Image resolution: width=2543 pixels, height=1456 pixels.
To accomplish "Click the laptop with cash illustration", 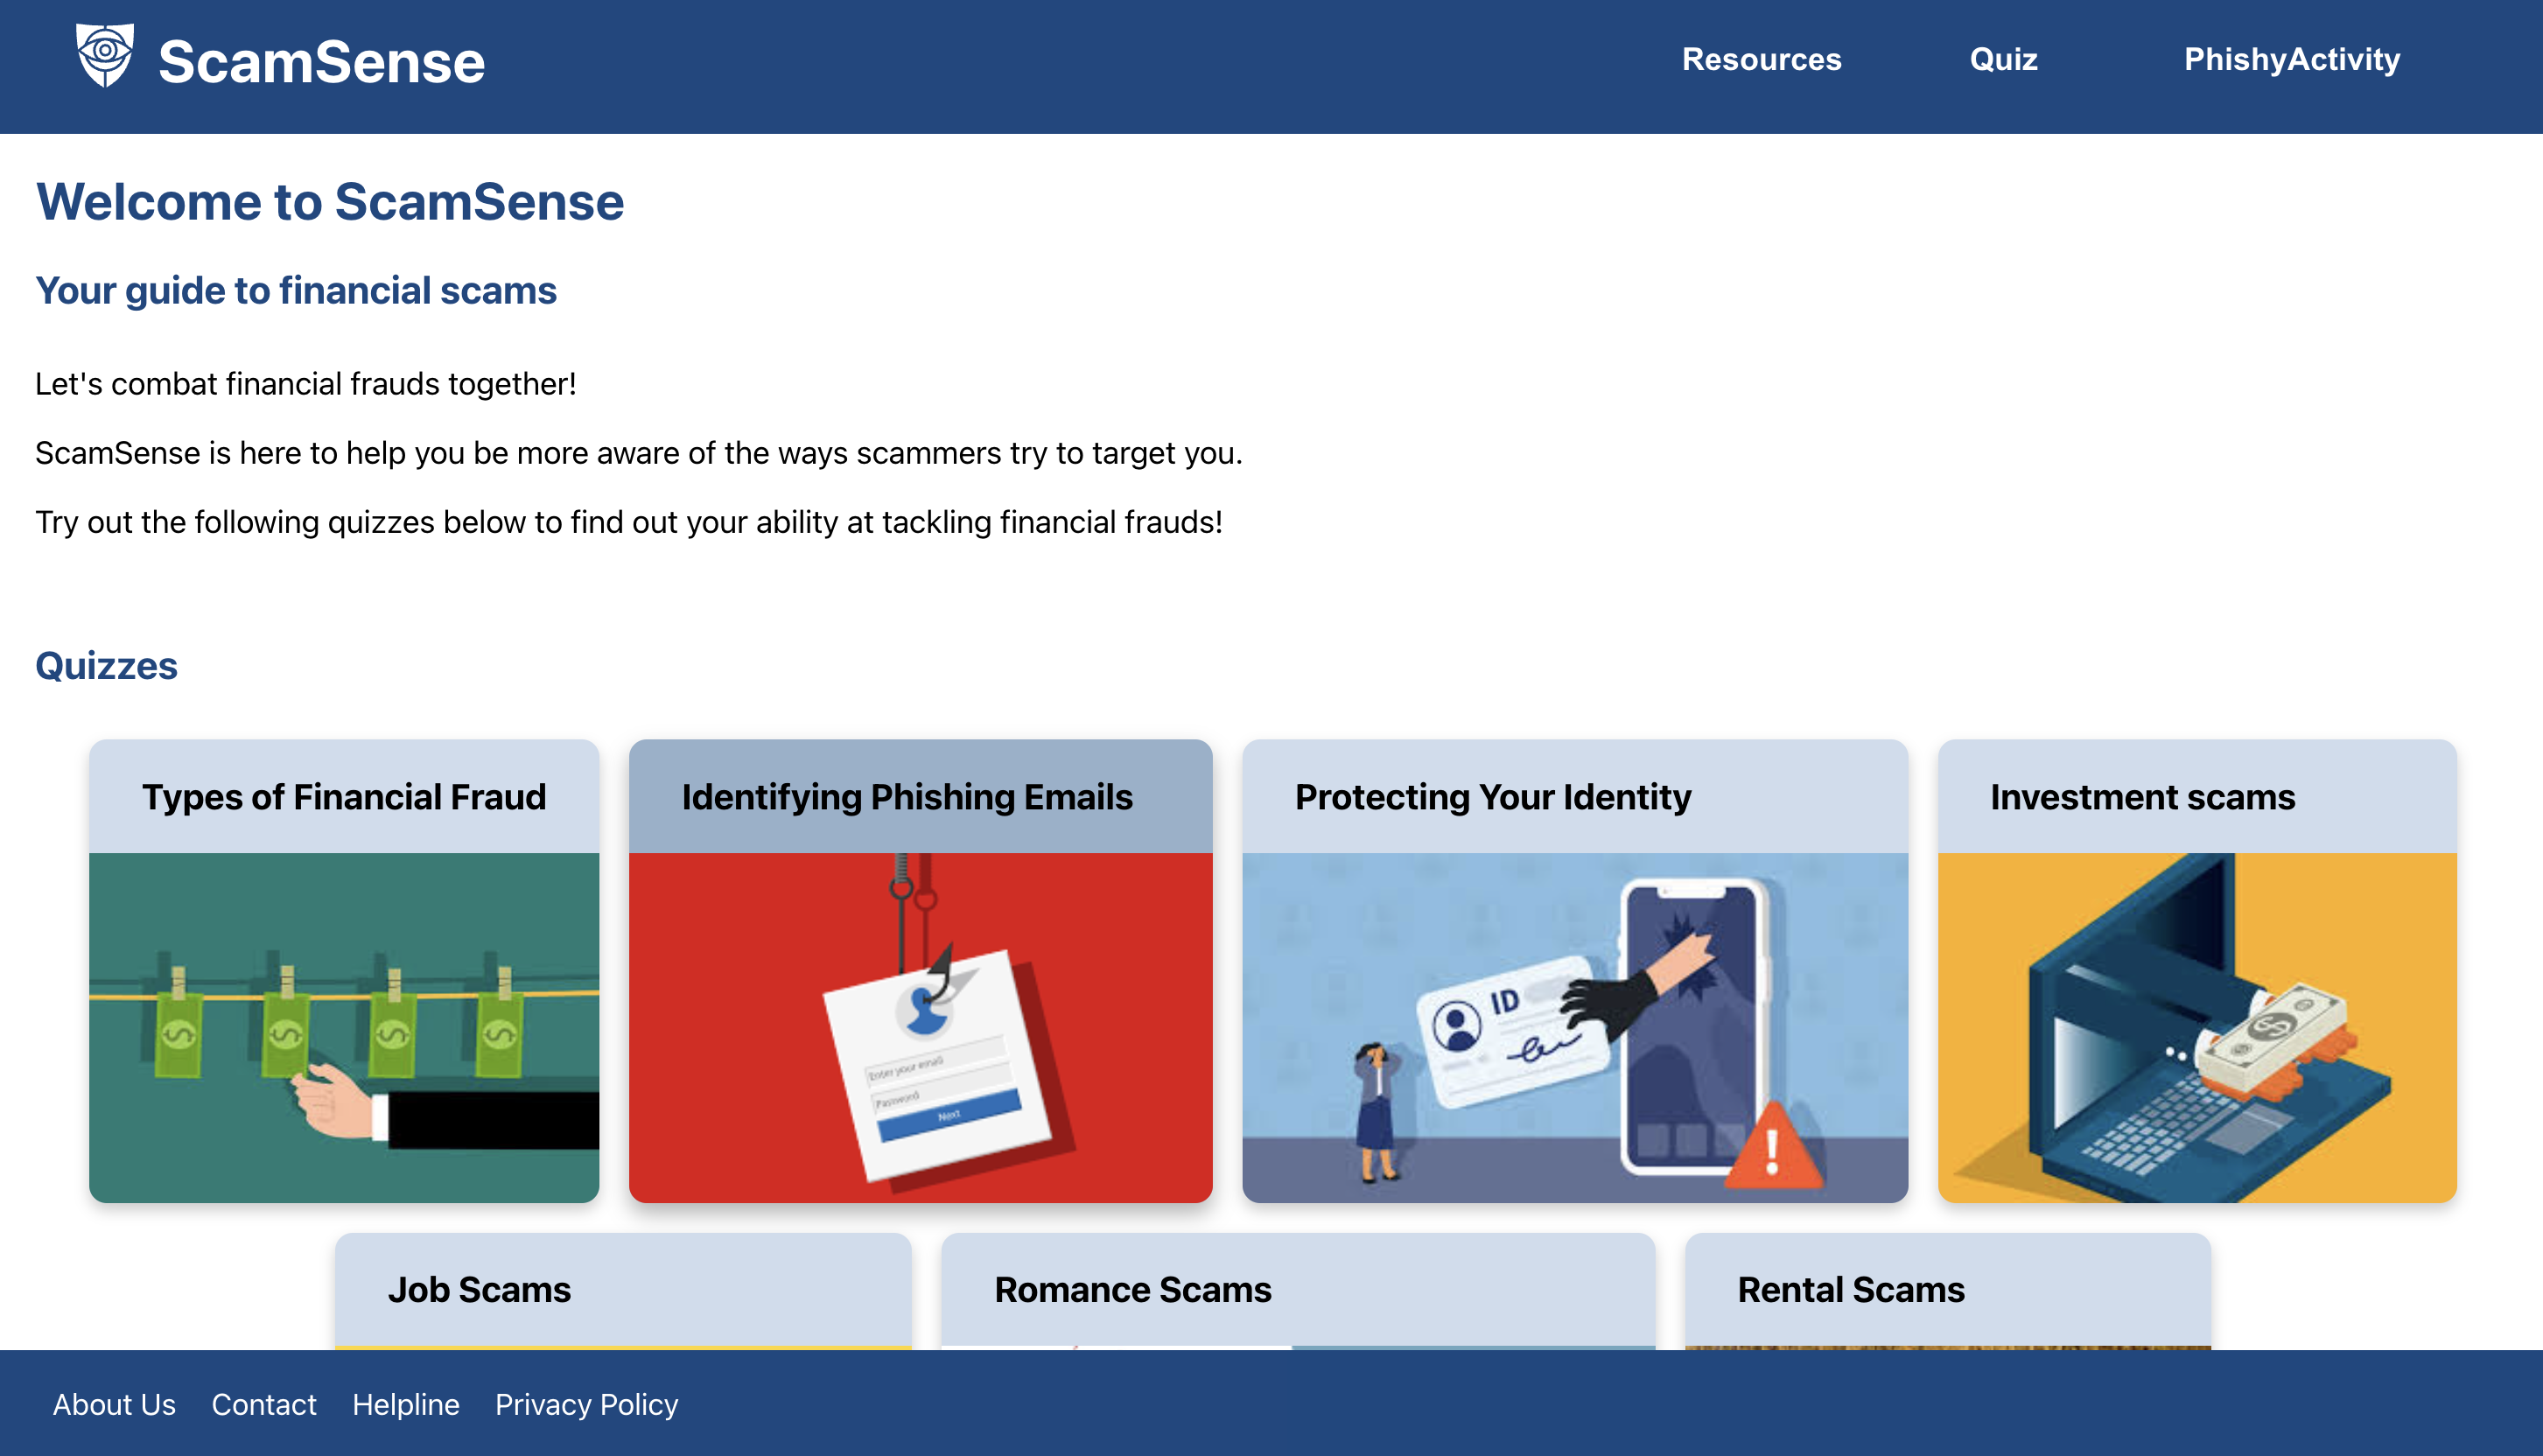I will (2196, 1027).
